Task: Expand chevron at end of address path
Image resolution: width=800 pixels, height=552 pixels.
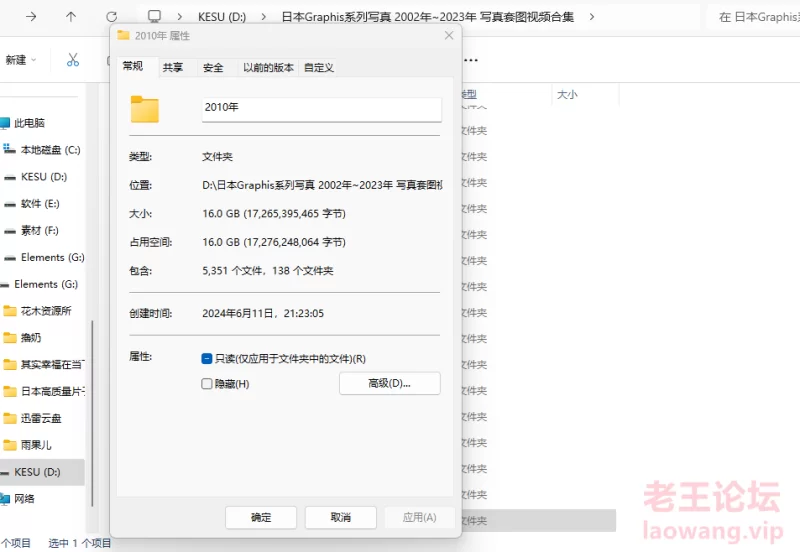Action: click(x=592, y=17)
